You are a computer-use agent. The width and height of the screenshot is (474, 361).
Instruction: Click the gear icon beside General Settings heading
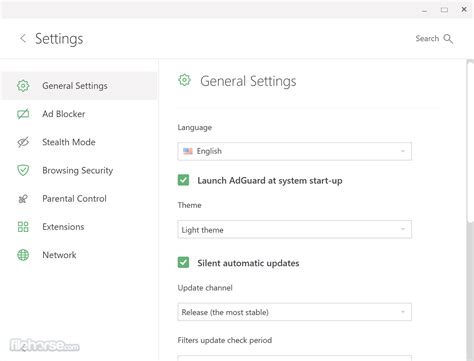184,80
